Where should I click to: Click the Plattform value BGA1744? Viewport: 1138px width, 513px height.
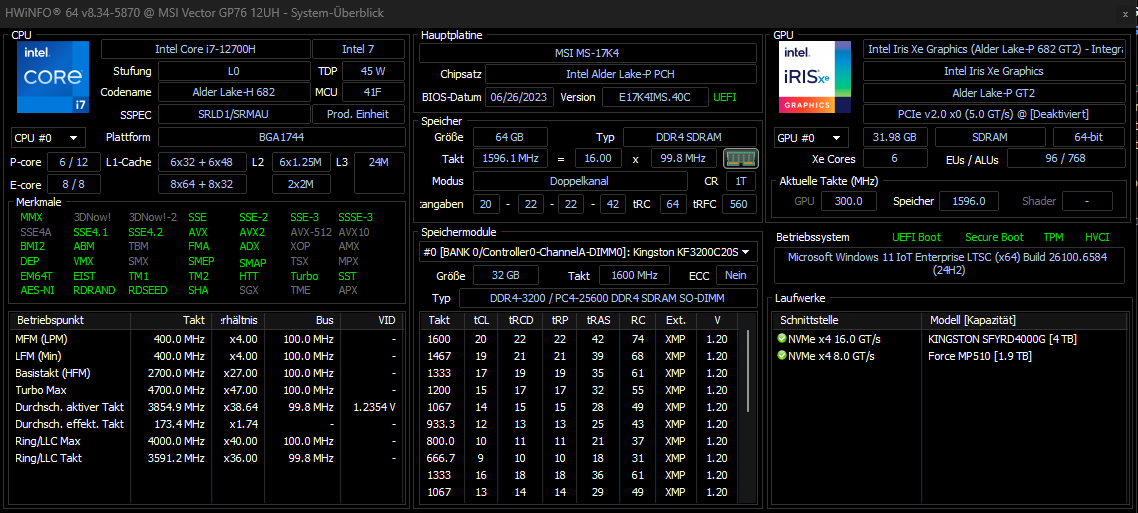click(x=282, y=137)
